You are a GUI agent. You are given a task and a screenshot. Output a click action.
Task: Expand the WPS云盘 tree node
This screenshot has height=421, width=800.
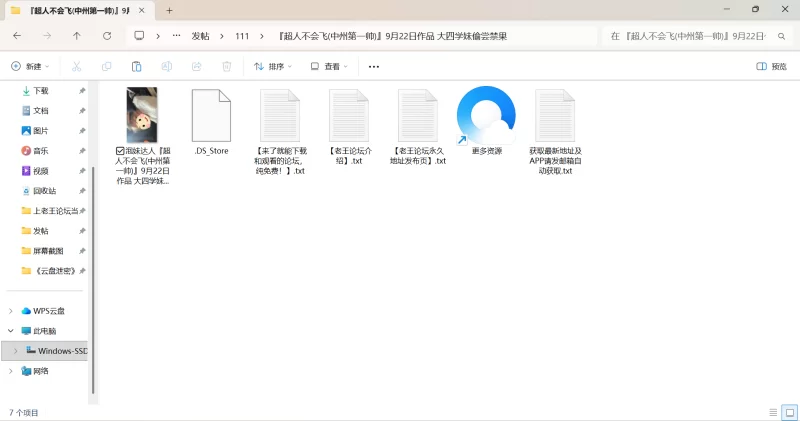pyautogui.click(x=11, y=311)
